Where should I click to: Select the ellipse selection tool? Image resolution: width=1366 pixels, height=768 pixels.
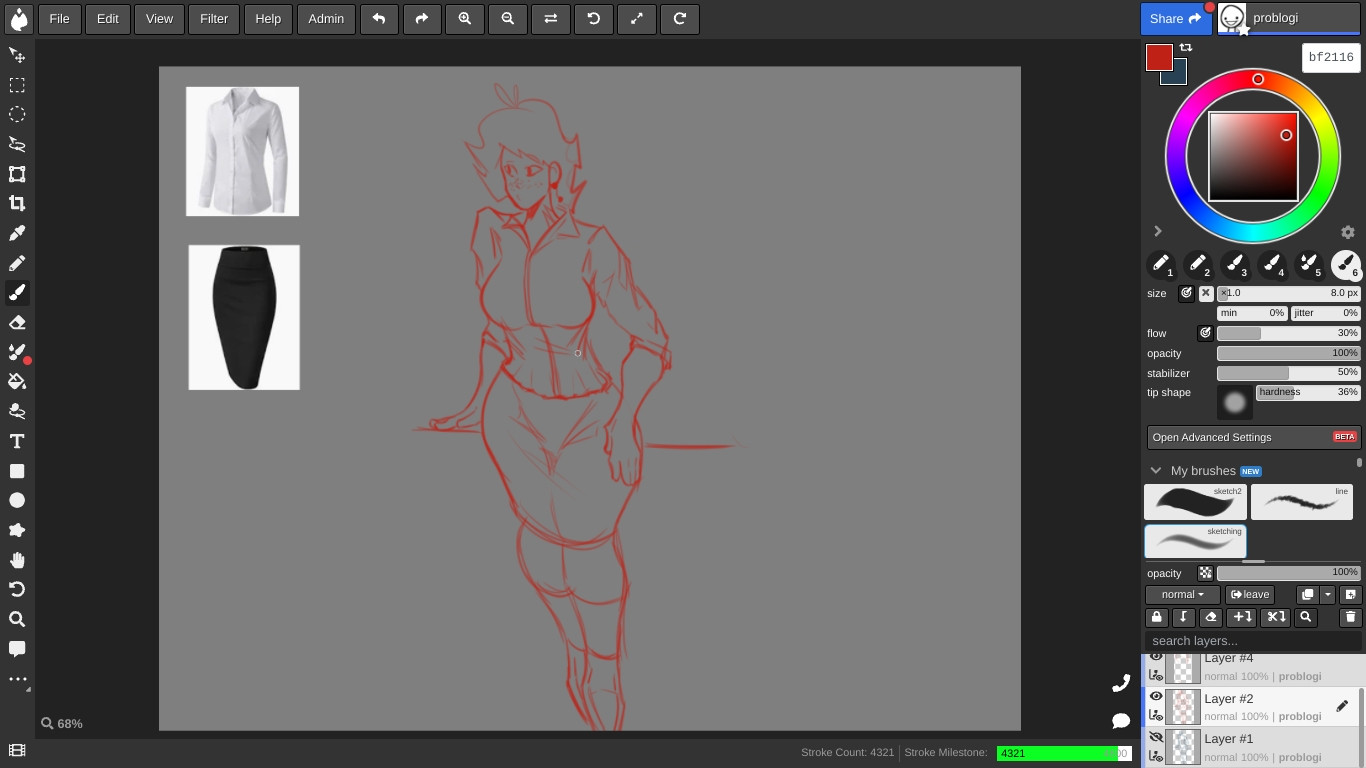pyautogui.click(x=17, y=114)
